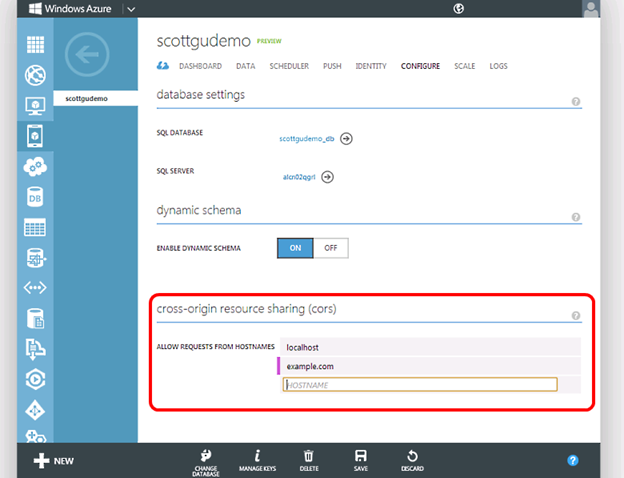Save configuration changes
Viewport: 624px width, 478px height.
pos(361,460)
